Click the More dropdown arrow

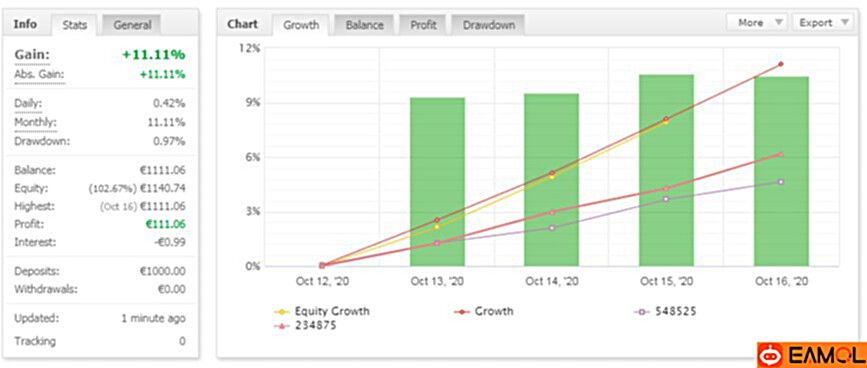778,23
